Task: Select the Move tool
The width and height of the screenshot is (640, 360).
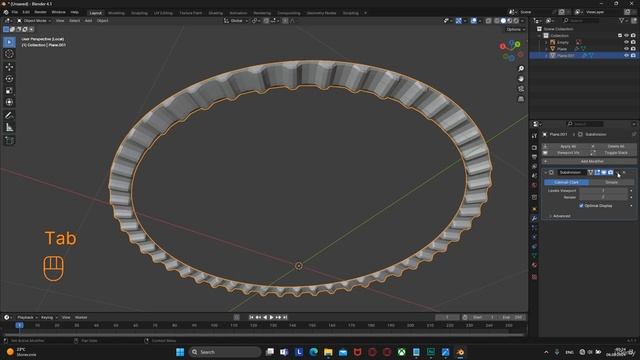Action: [9, 67]
